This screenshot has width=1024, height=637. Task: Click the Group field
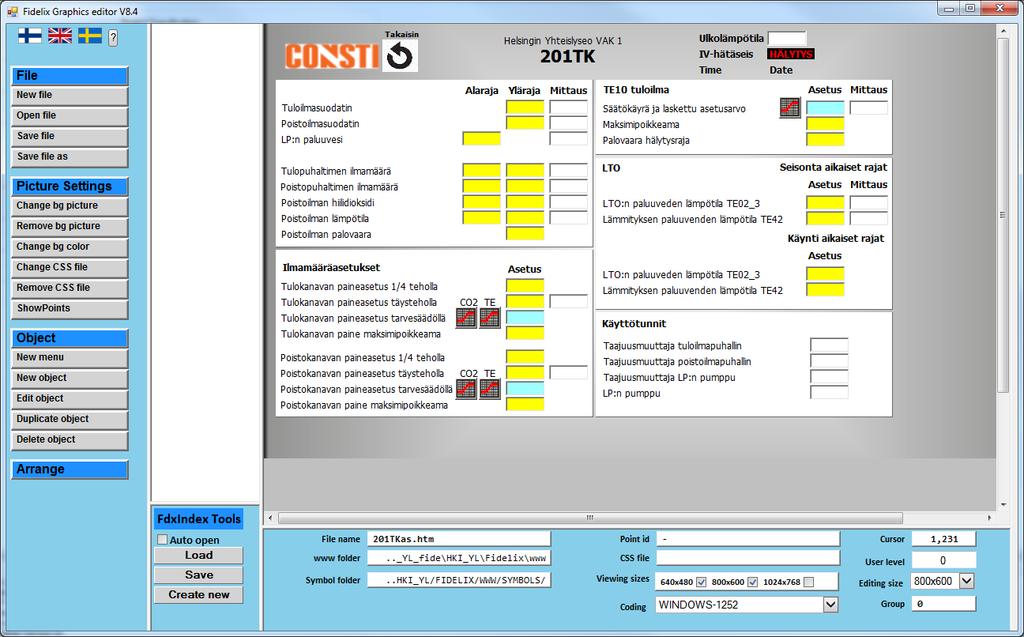click(944, 604)
